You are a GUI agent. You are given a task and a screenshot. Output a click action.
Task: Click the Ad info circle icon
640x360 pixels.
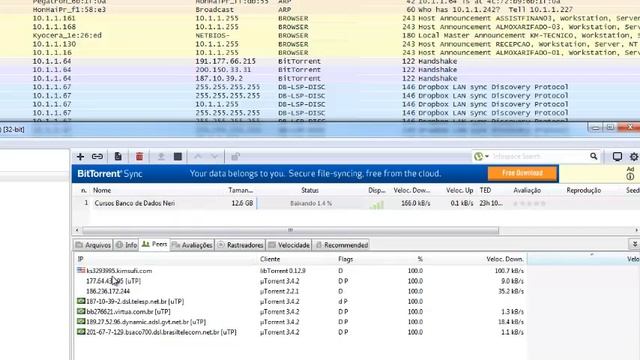[x=630, y=176]
